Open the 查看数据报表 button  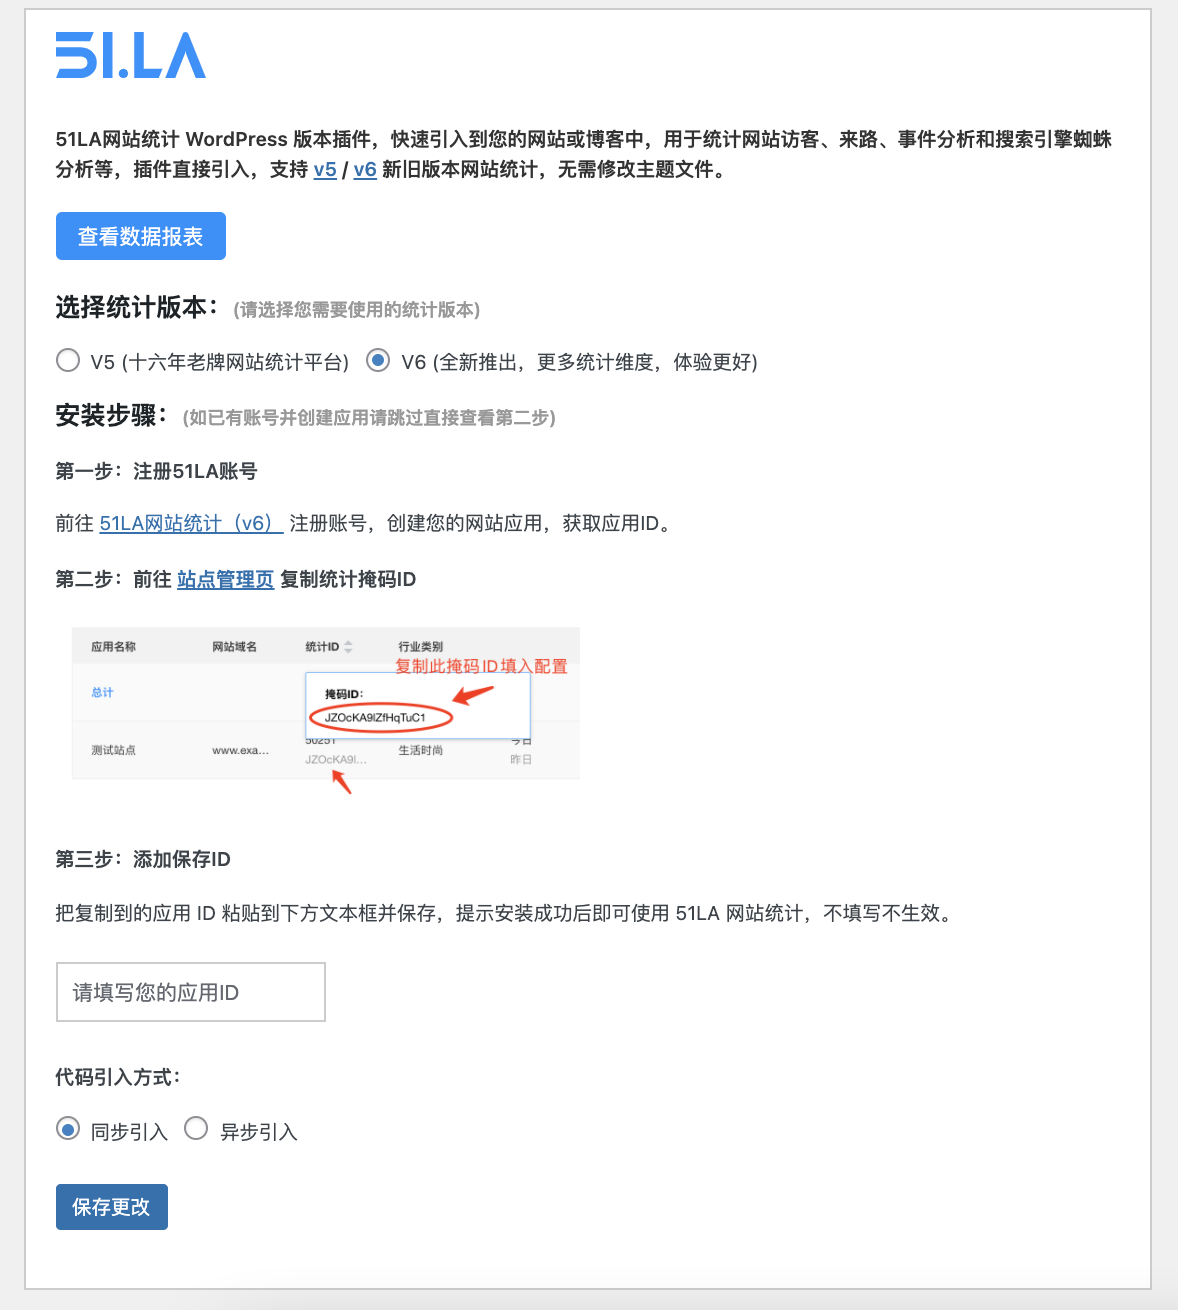(141, 236)
